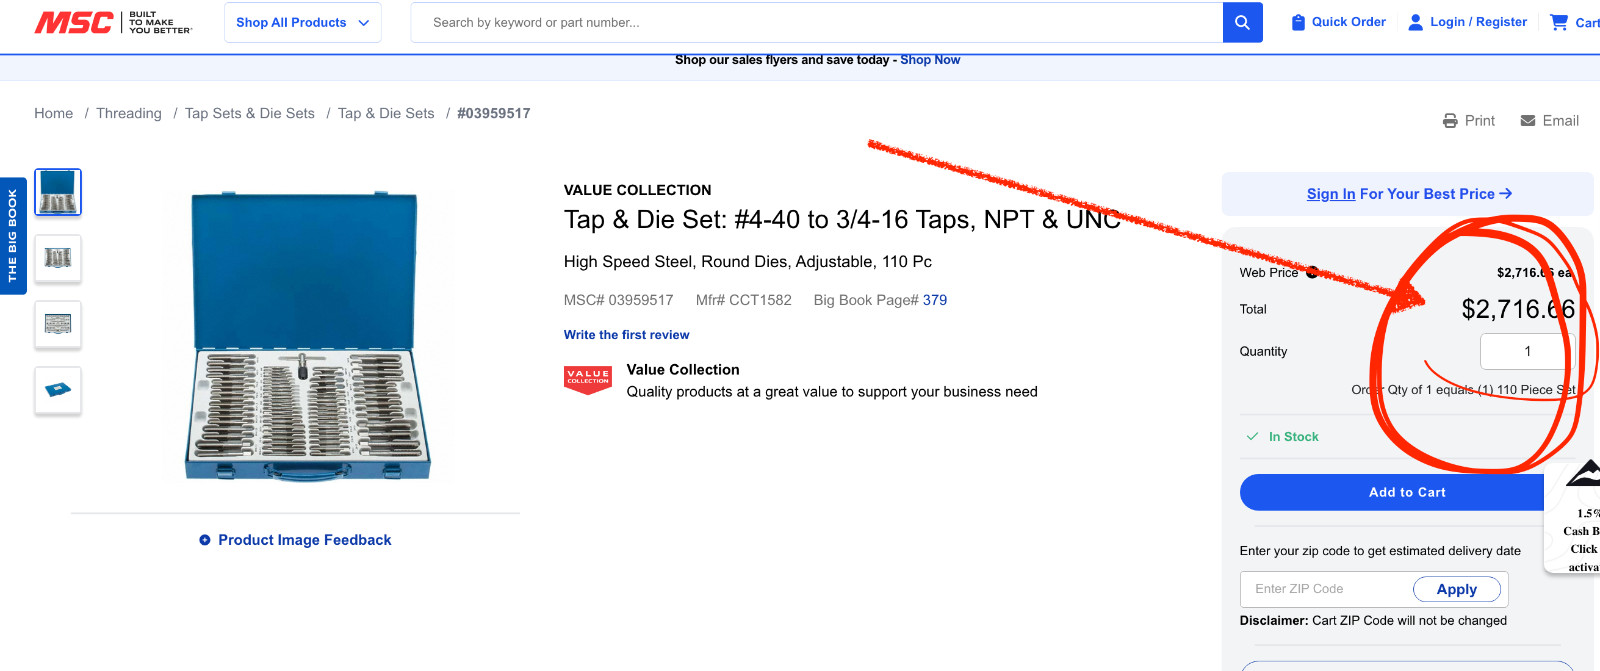
Task: Select second product thumbnail
Action: (x=58, y=258)
